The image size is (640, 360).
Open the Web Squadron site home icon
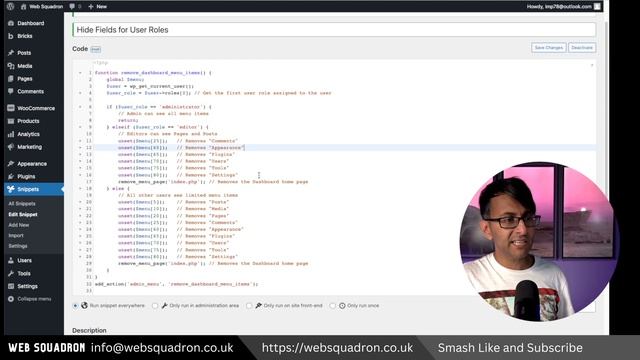click(23, 7)
